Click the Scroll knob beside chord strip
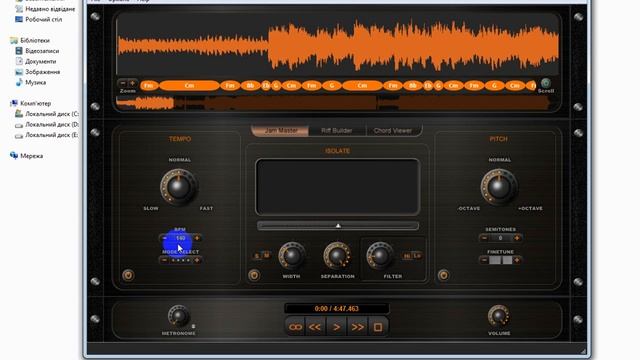Viewport: 640px width, 360px height. pos(545,83)
